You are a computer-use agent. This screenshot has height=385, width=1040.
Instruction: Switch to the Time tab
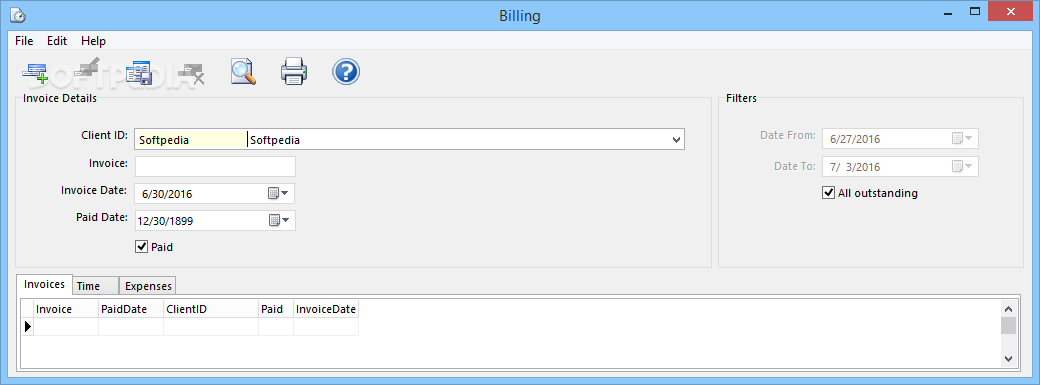[96, 286]
